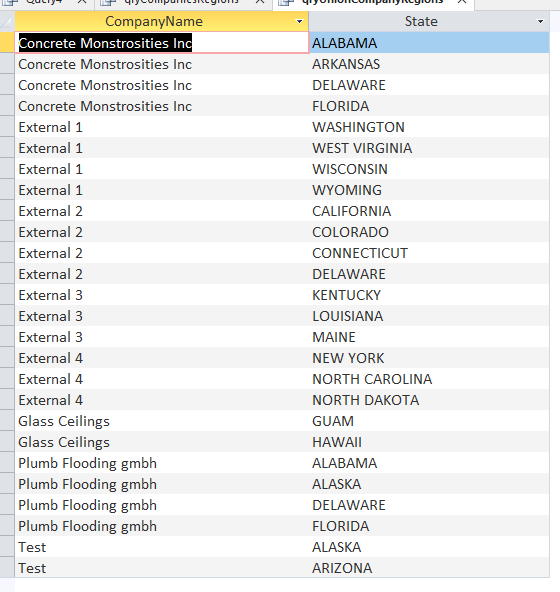Image resolution: width=560 pixels, height=592 pixels.
Task: Click the NORTH CAROLINA state cell
Action: pos(429,379)
